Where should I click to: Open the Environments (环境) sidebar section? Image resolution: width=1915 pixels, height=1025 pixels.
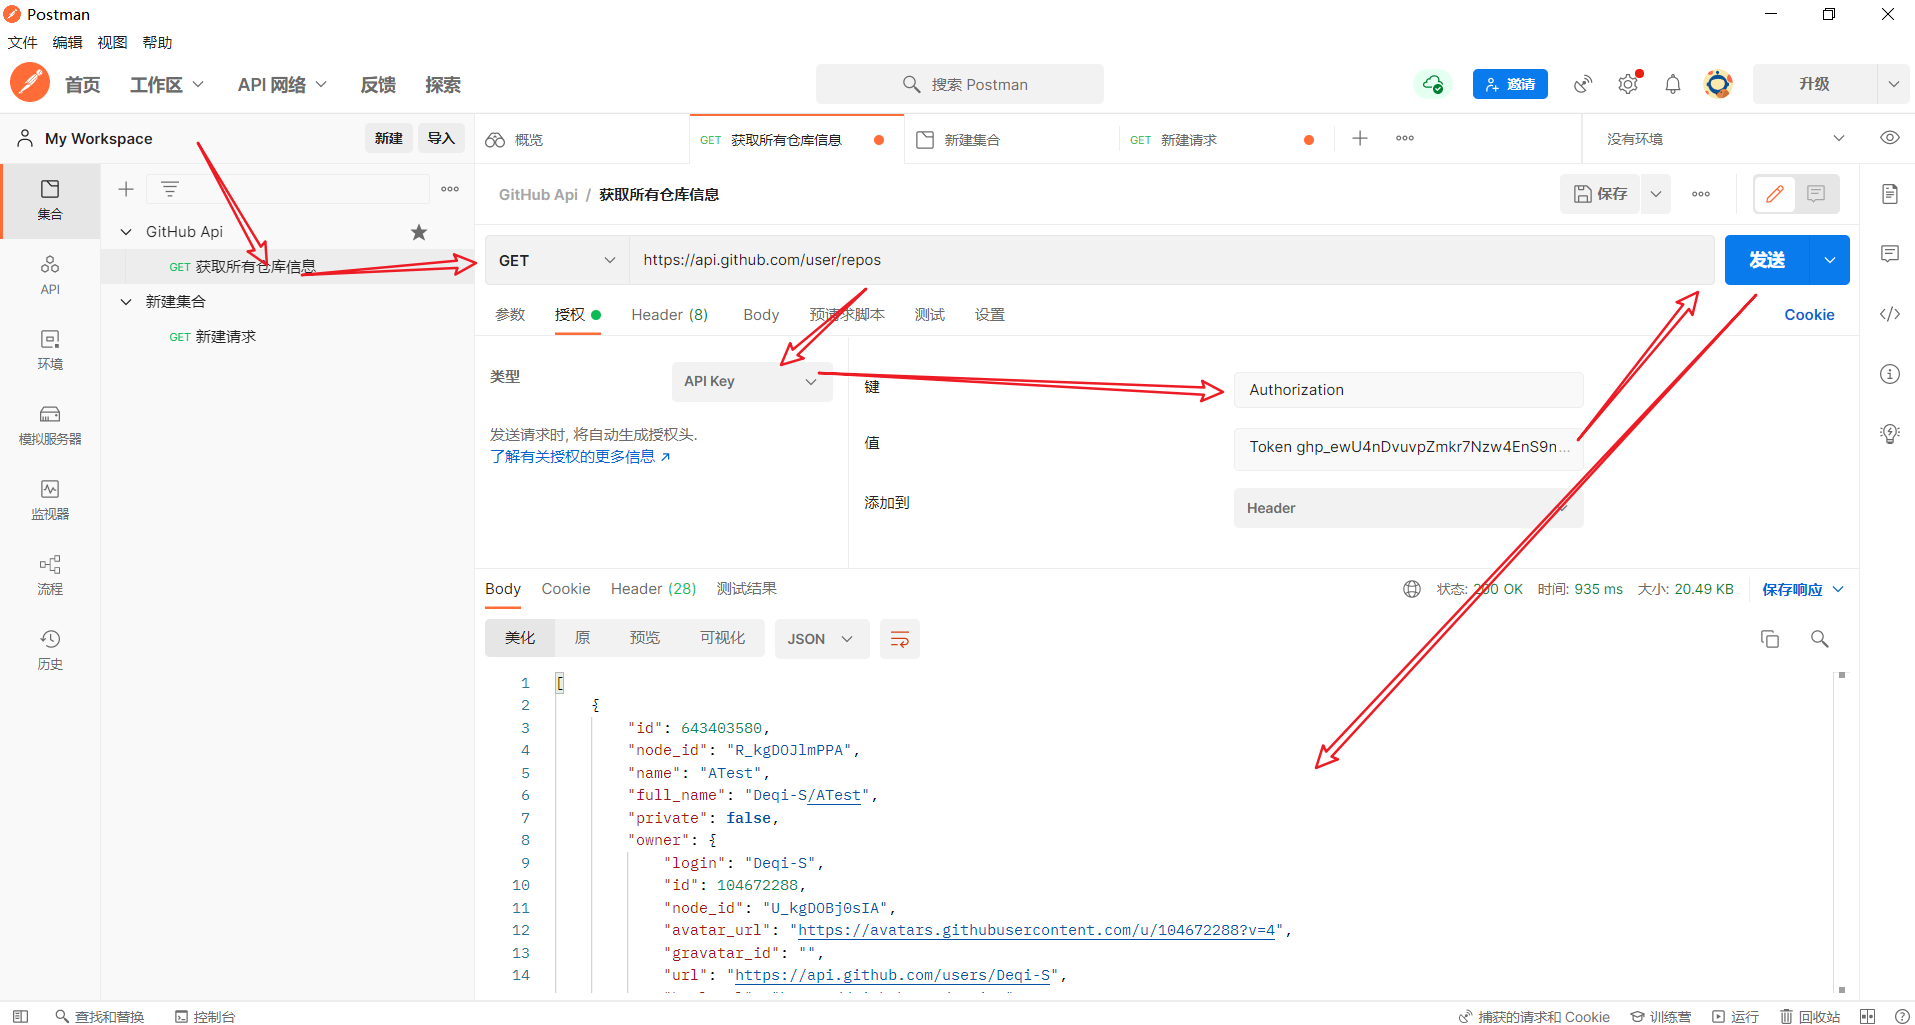click(50, 350)
